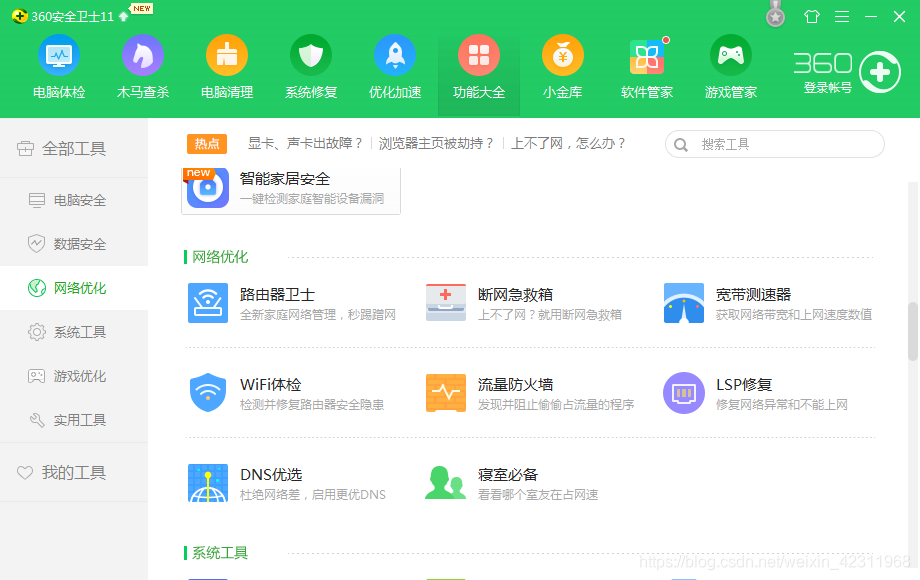Select 全部工具 in the sidebar

click(x=74, y=148)
